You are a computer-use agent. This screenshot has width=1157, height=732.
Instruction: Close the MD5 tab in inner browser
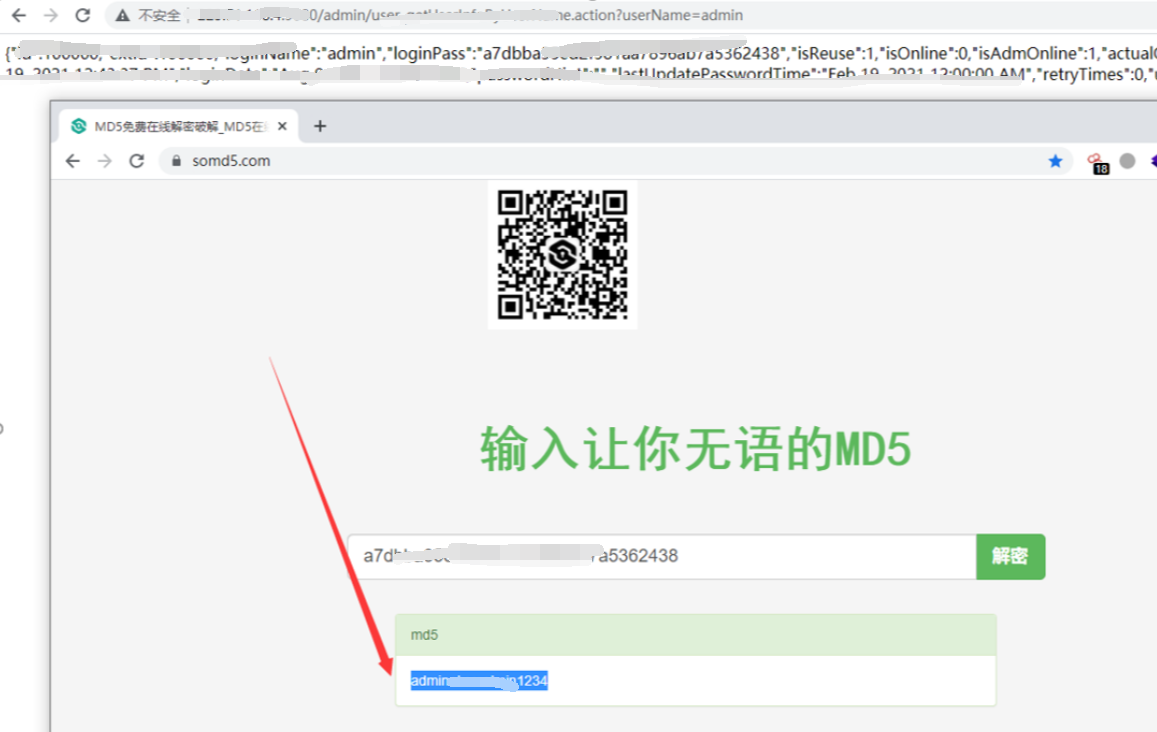282,126
